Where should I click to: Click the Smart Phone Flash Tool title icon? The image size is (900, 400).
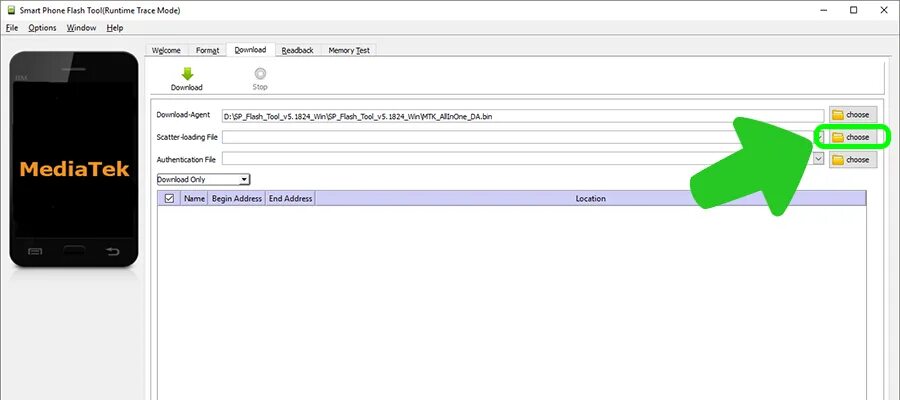(x=10, y=10)
